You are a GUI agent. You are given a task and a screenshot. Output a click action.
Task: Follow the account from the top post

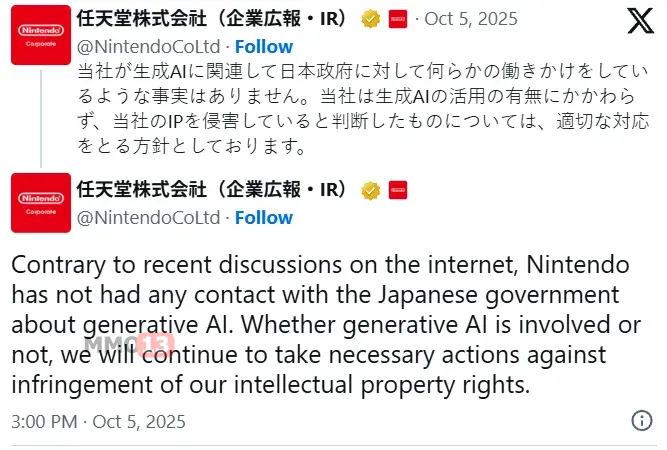pyautogui.click(x=264, y=46)
